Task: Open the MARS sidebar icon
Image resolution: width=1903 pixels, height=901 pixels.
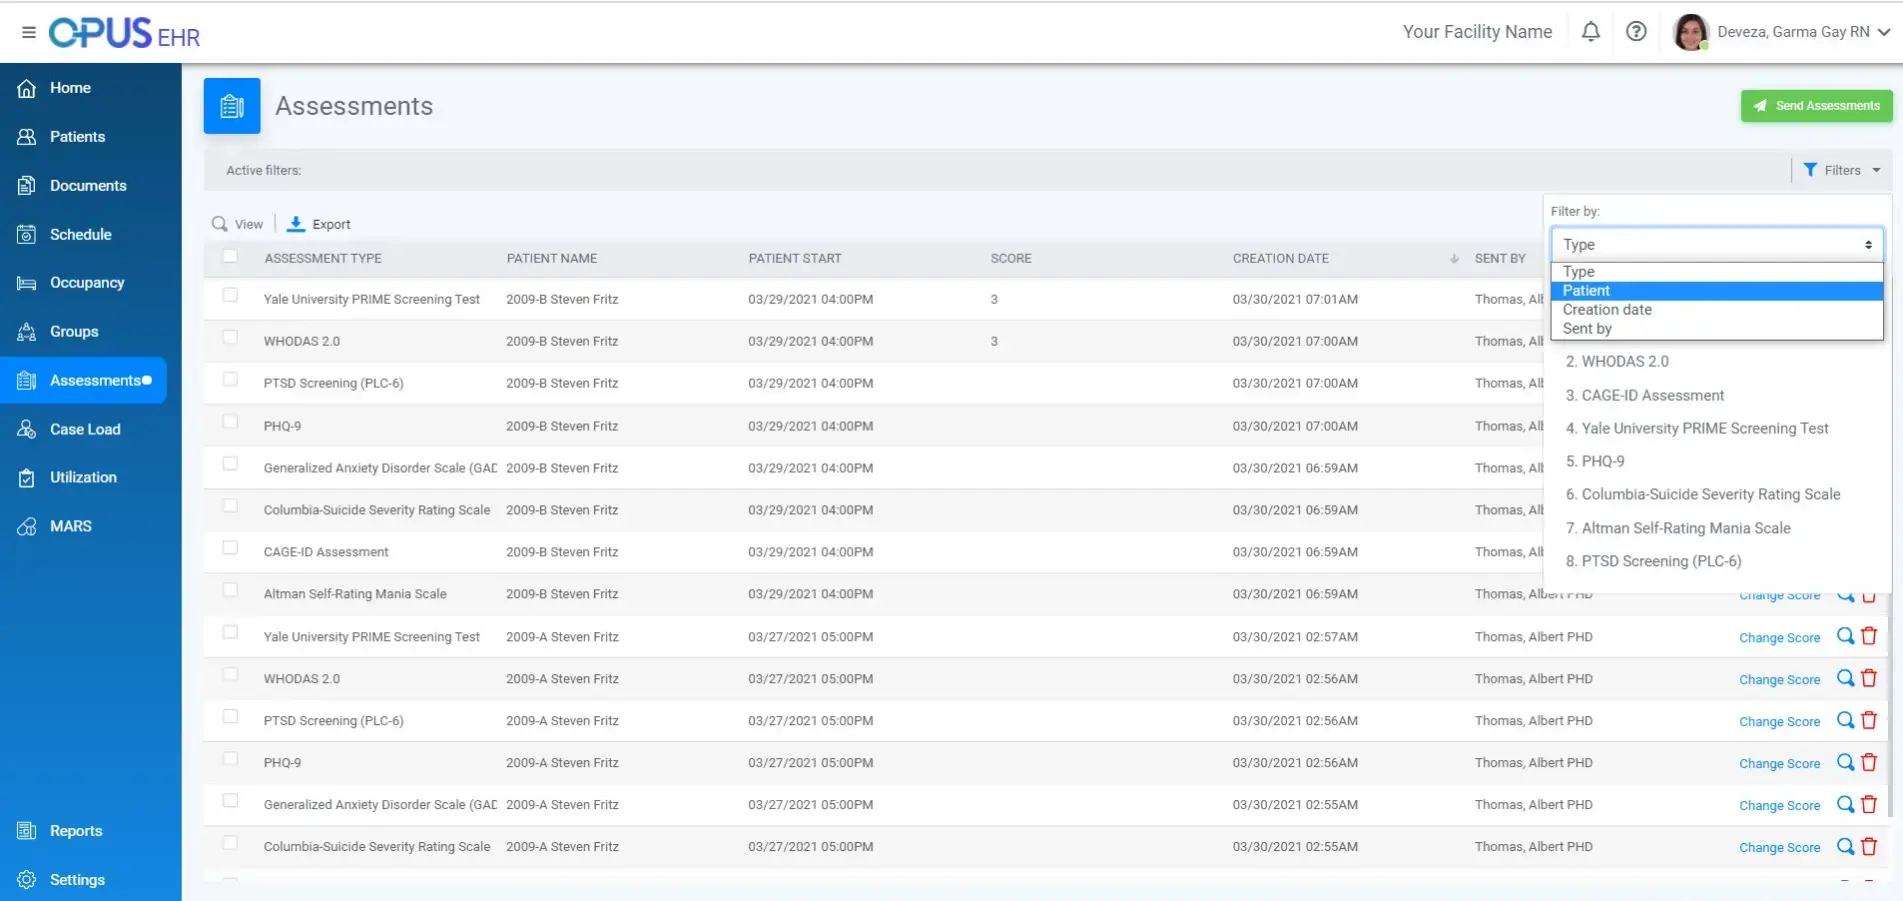Action: tap(27, 526)
